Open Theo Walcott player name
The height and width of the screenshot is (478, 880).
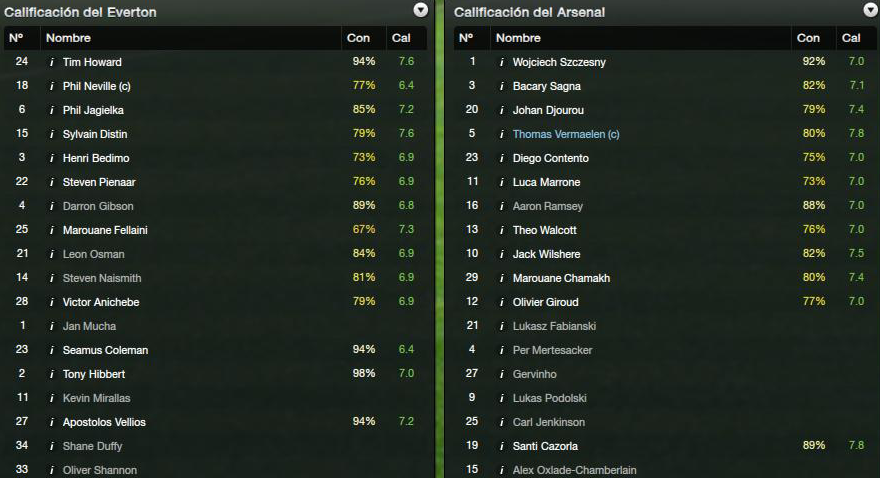tap(544, 230)
